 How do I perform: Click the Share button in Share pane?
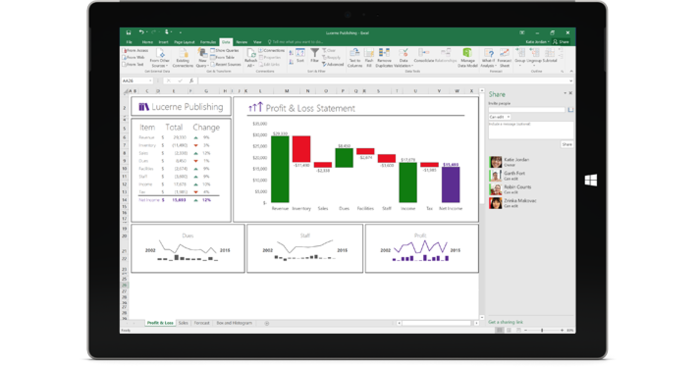click(x=567, y=145)
